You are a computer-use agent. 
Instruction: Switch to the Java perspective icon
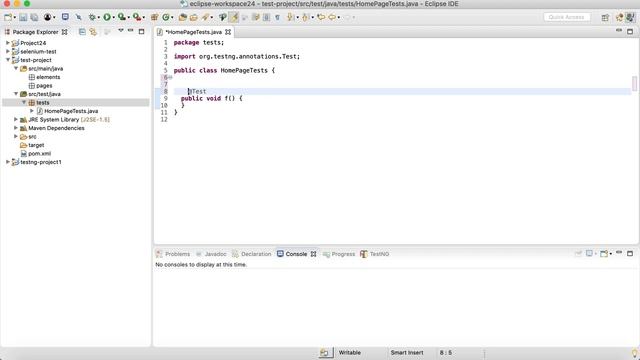[620, 17]
